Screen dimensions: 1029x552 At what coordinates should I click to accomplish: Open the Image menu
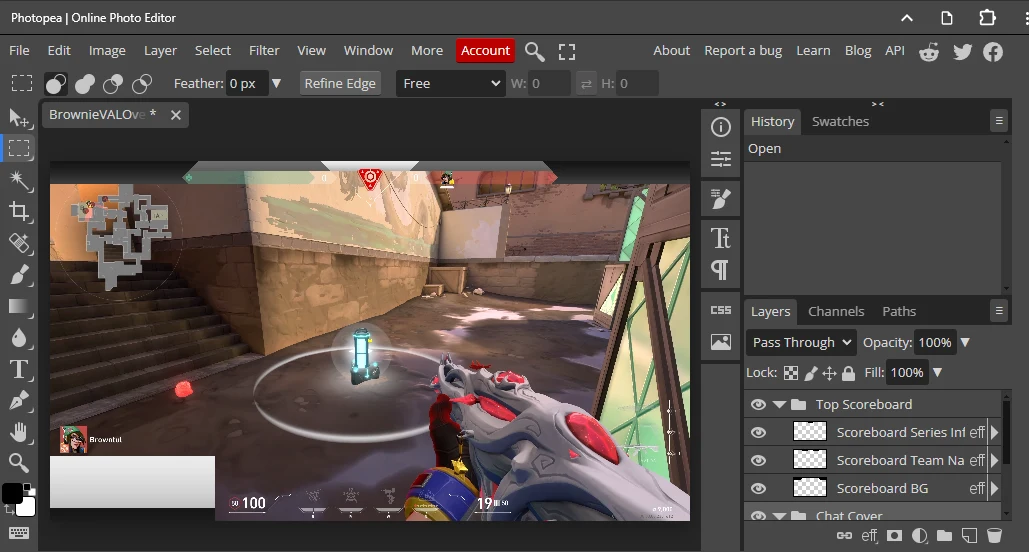[107, 51]
